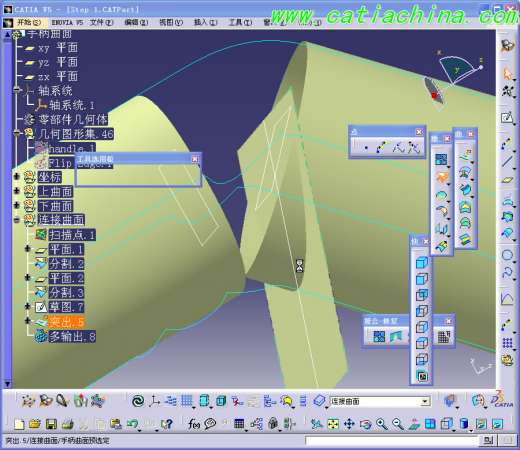Expand the 平面.2 tree node
Screen dimensions: 520x450
pos(28,277)
